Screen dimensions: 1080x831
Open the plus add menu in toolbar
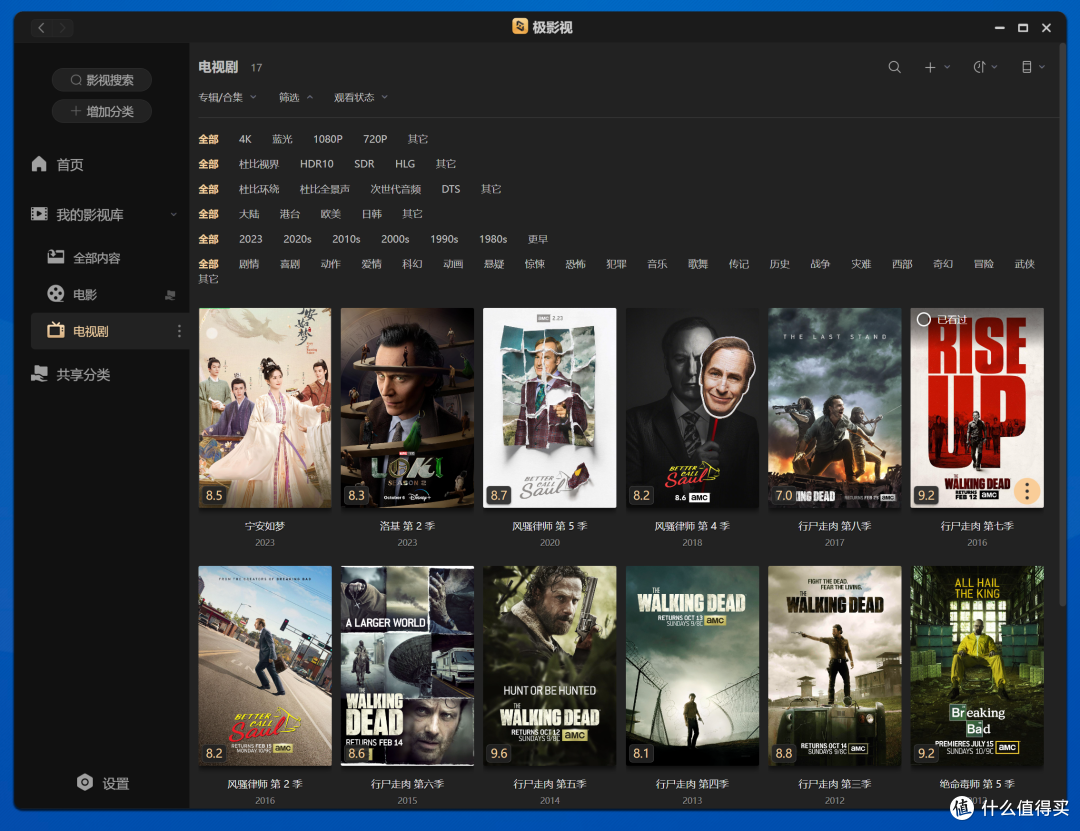(937, 67)
